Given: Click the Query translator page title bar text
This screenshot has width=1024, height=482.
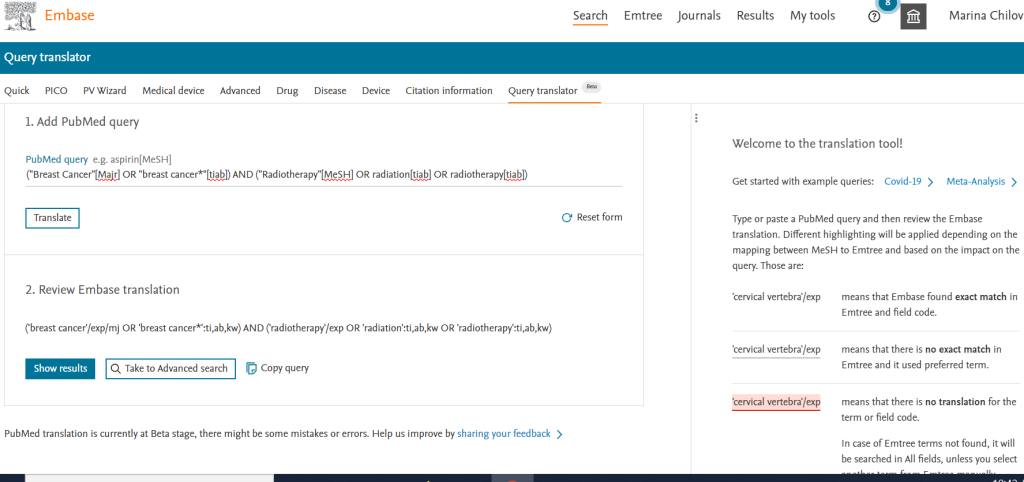Looking at the screenshot, I should tap(47, 57).
